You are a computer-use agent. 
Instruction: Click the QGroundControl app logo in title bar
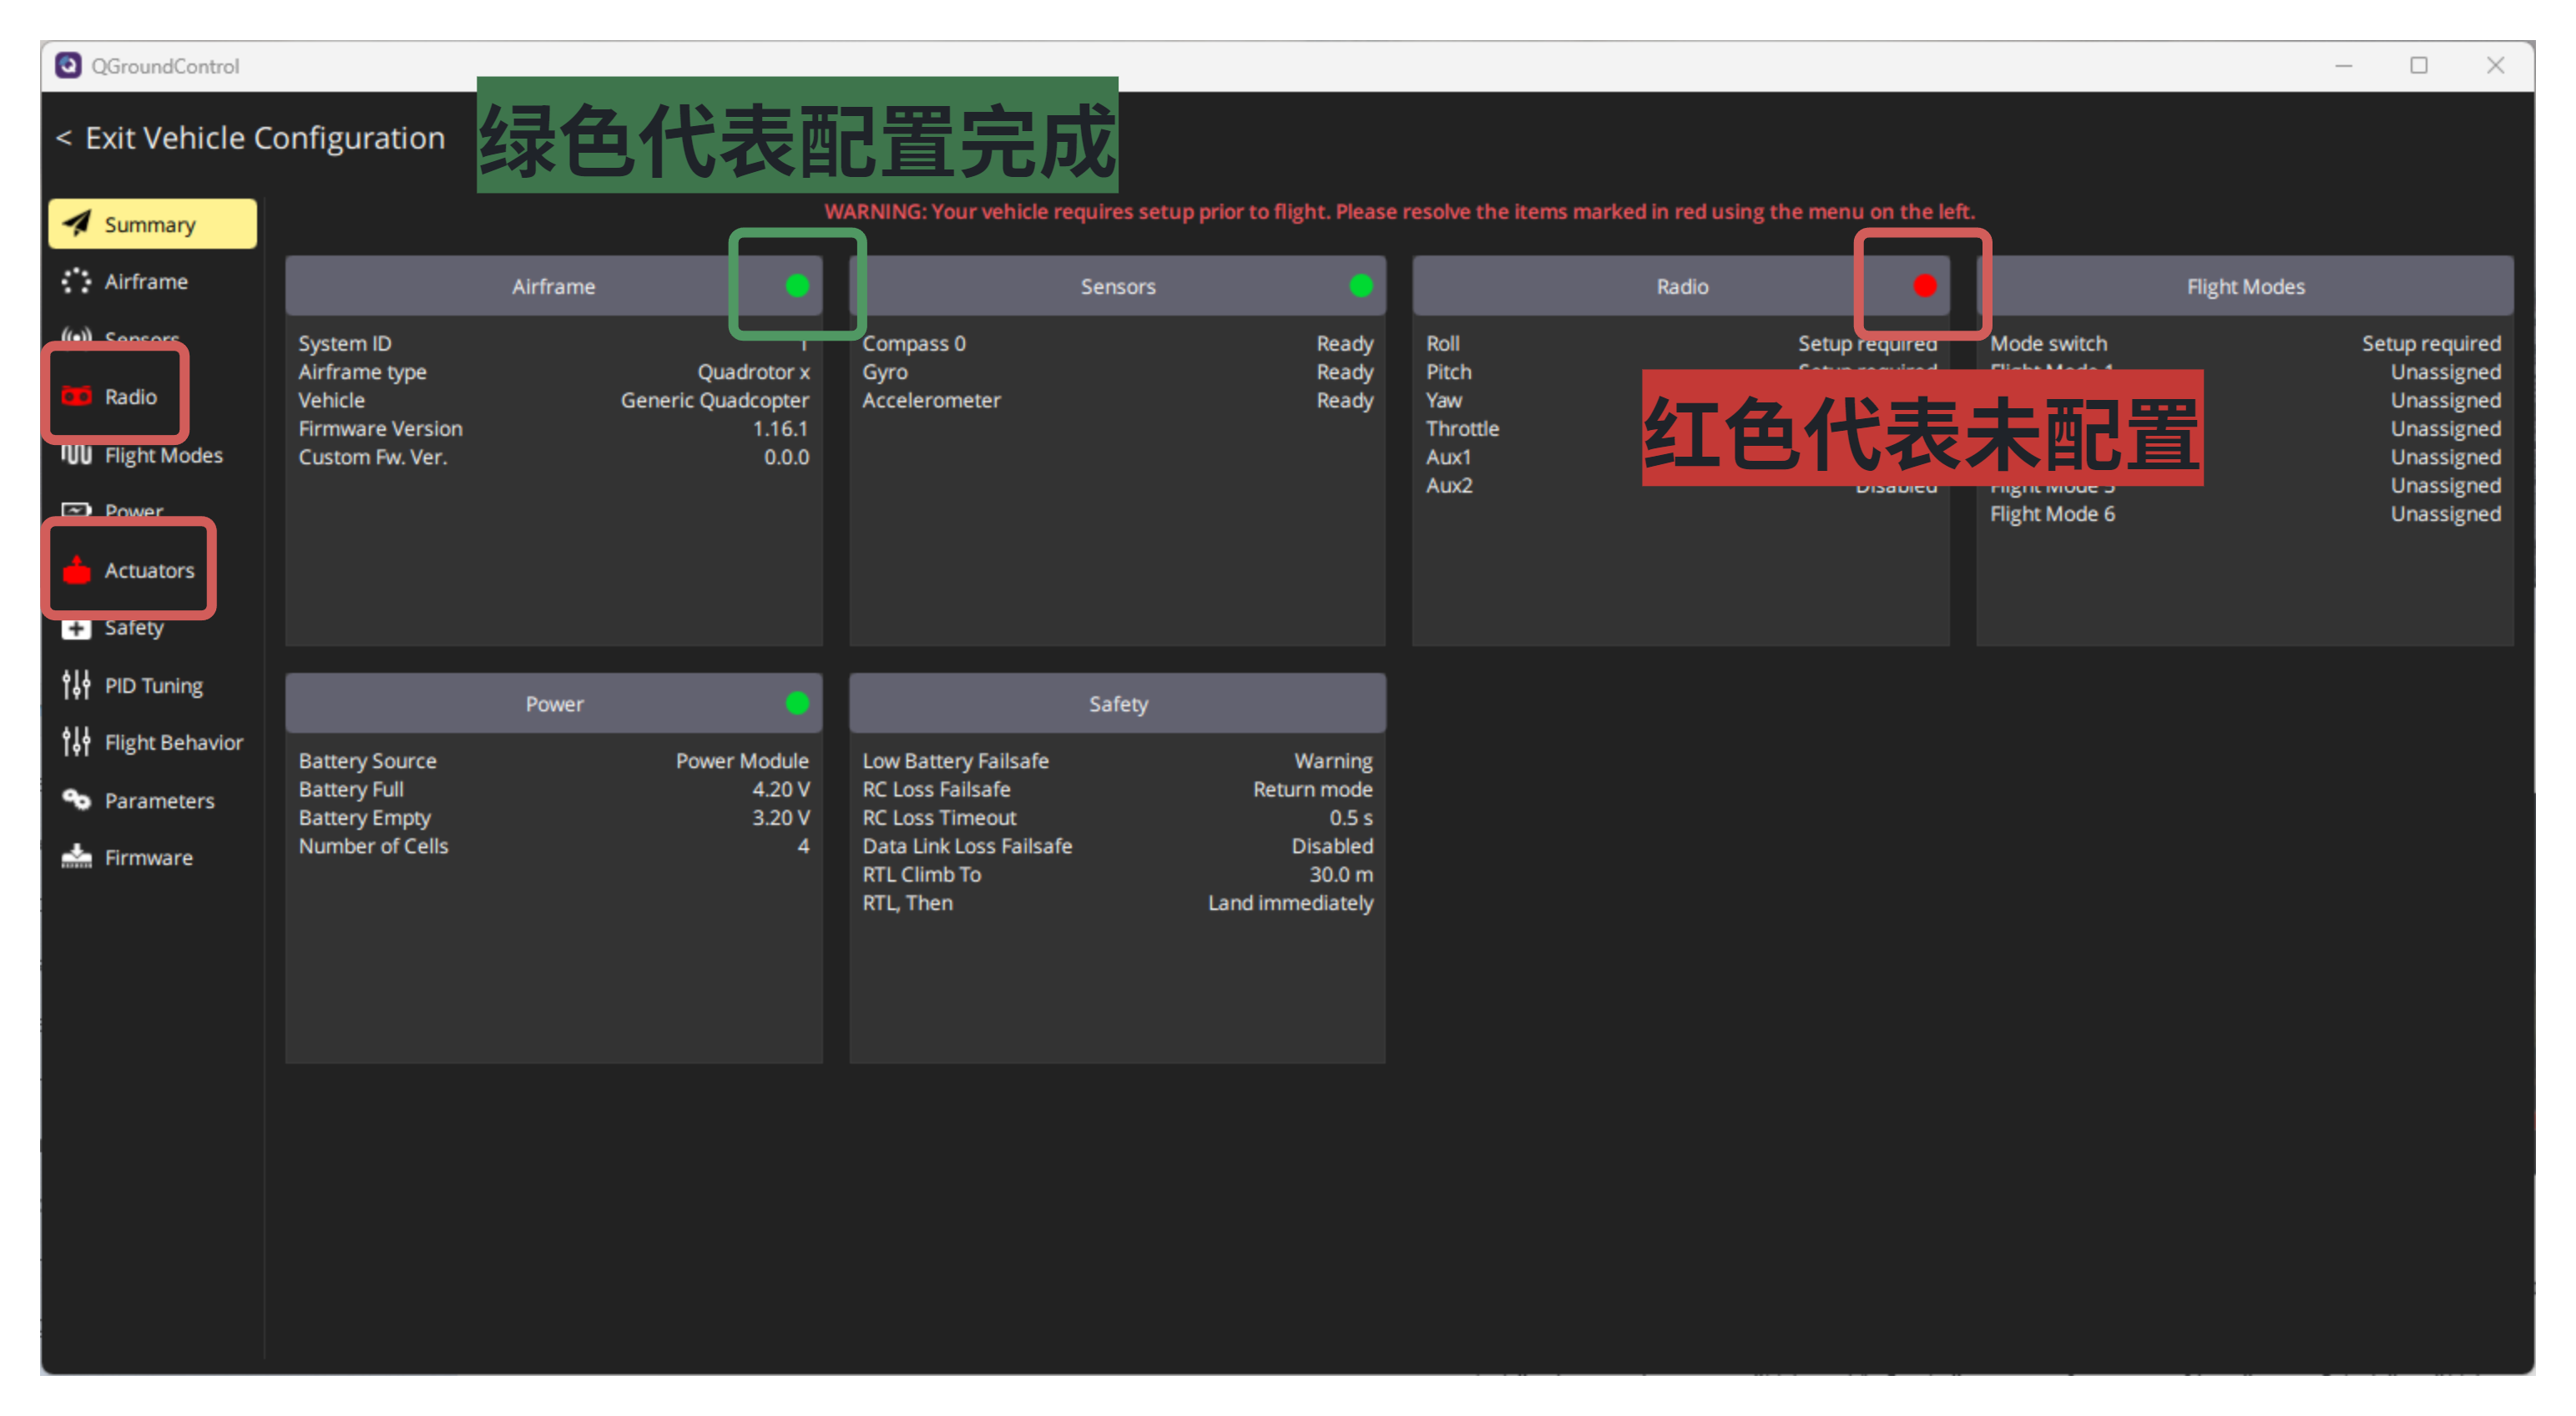coord(68,65)
